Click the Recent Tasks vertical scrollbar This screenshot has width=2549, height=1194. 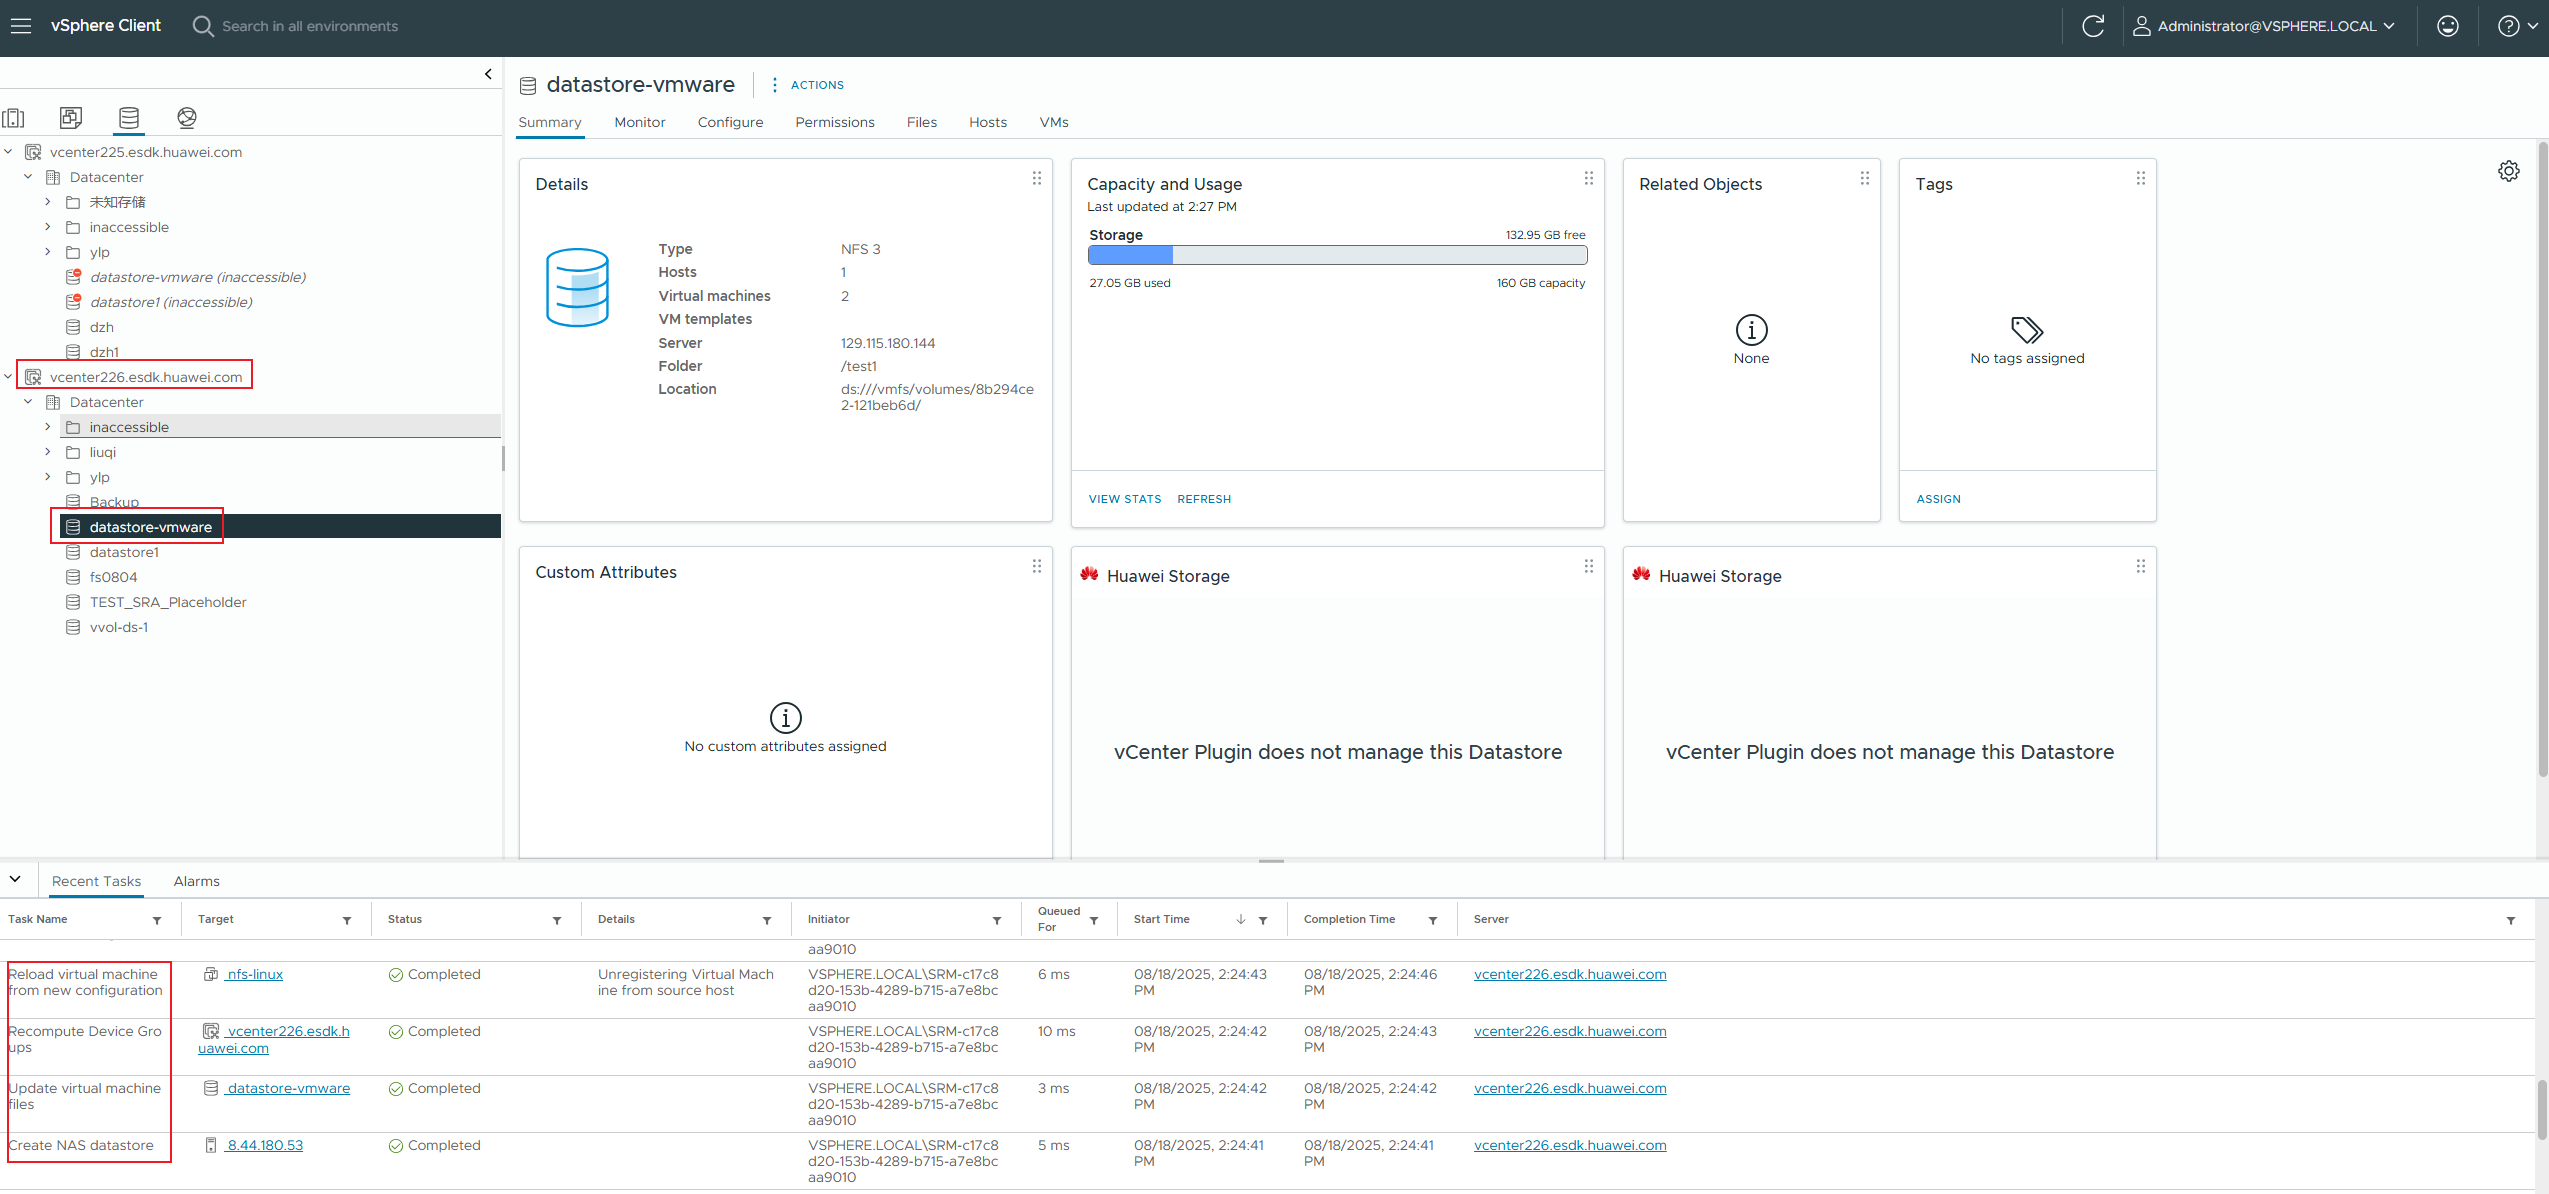point(2542,1109)
